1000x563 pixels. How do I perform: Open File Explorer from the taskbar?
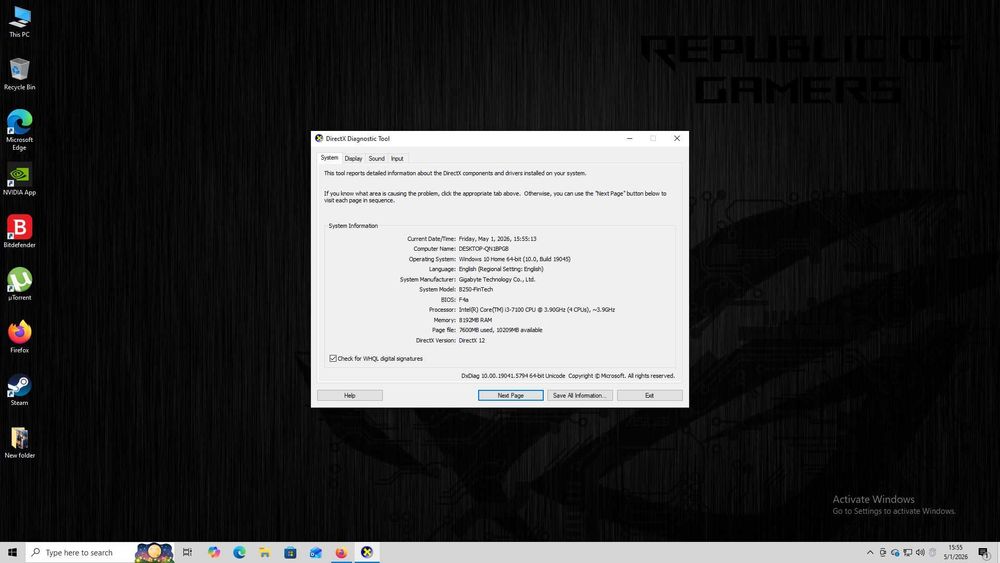pyautogui.click(x=265, y=552)
